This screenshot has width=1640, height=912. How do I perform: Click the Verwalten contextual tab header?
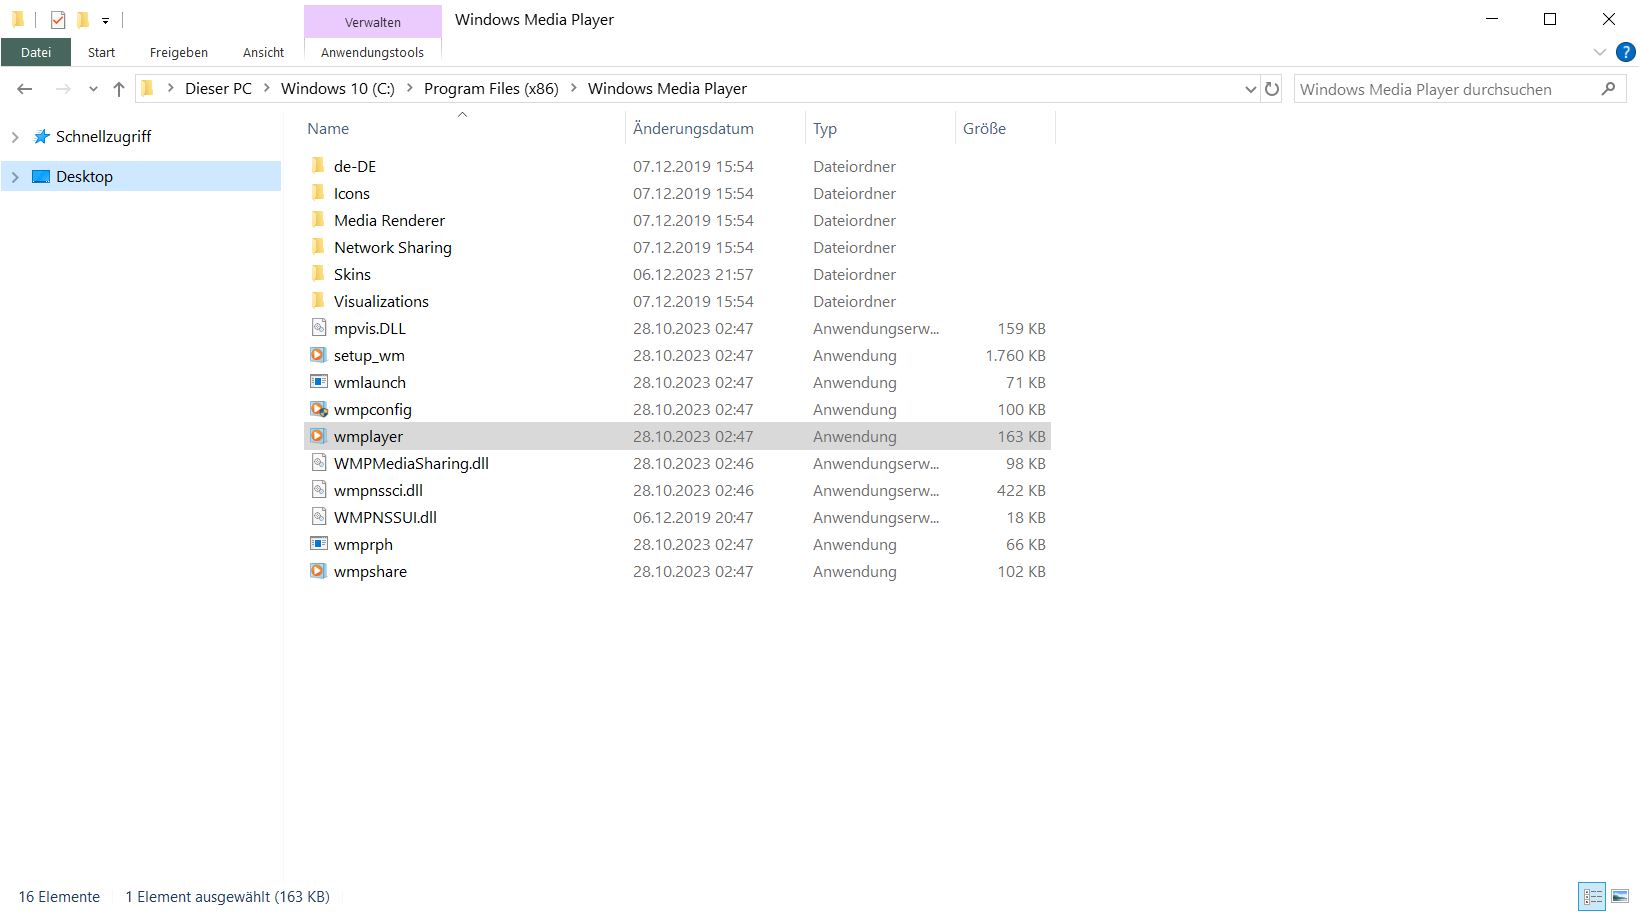(373, 22)
